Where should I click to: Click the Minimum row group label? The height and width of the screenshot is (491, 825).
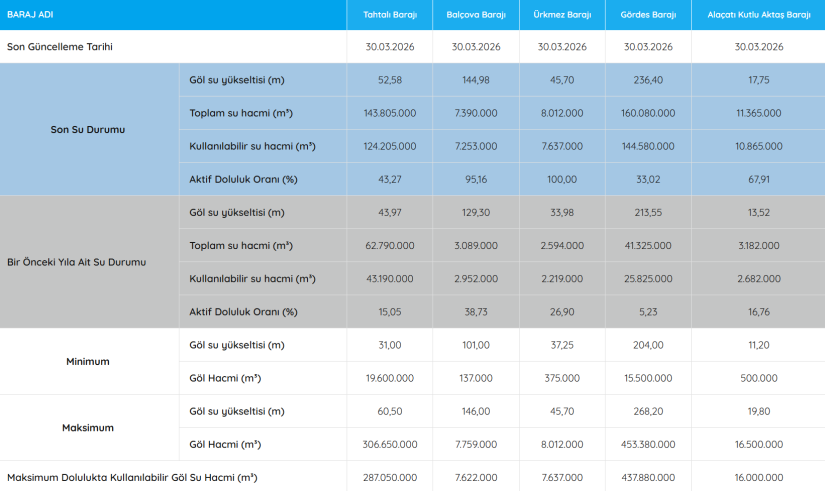tap(88, 361)
